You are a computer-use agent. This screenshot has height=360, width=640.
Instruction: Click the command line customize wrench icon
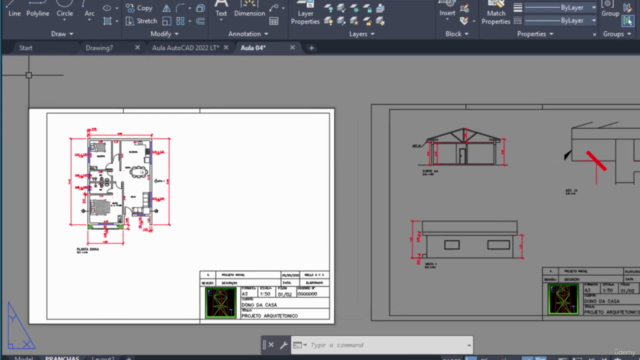(x=284, y=345)
